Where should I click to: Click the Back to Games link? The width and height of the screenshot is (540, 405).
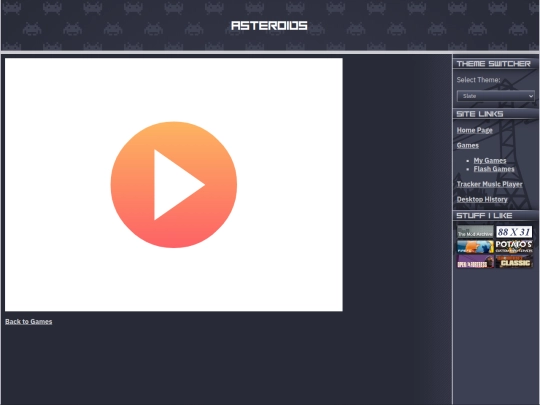coord(29,321)
